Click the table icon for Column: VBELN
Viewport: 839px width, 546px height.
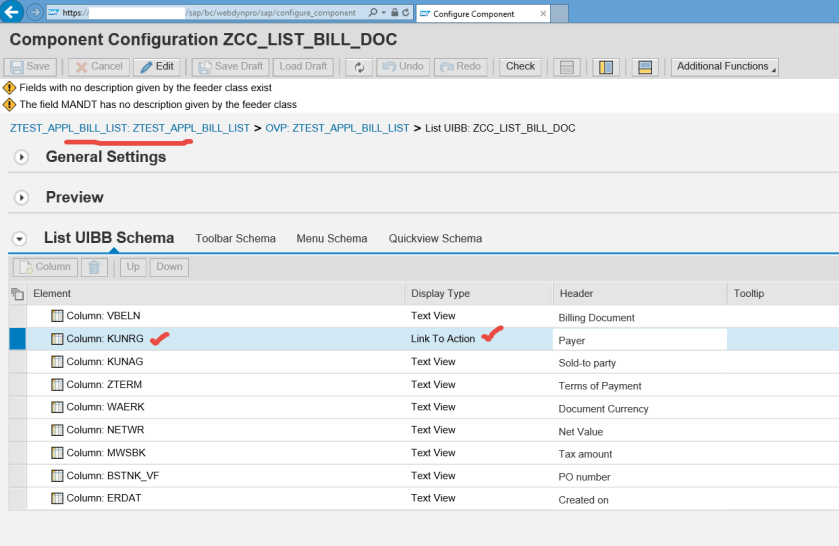tap(57, 316)
